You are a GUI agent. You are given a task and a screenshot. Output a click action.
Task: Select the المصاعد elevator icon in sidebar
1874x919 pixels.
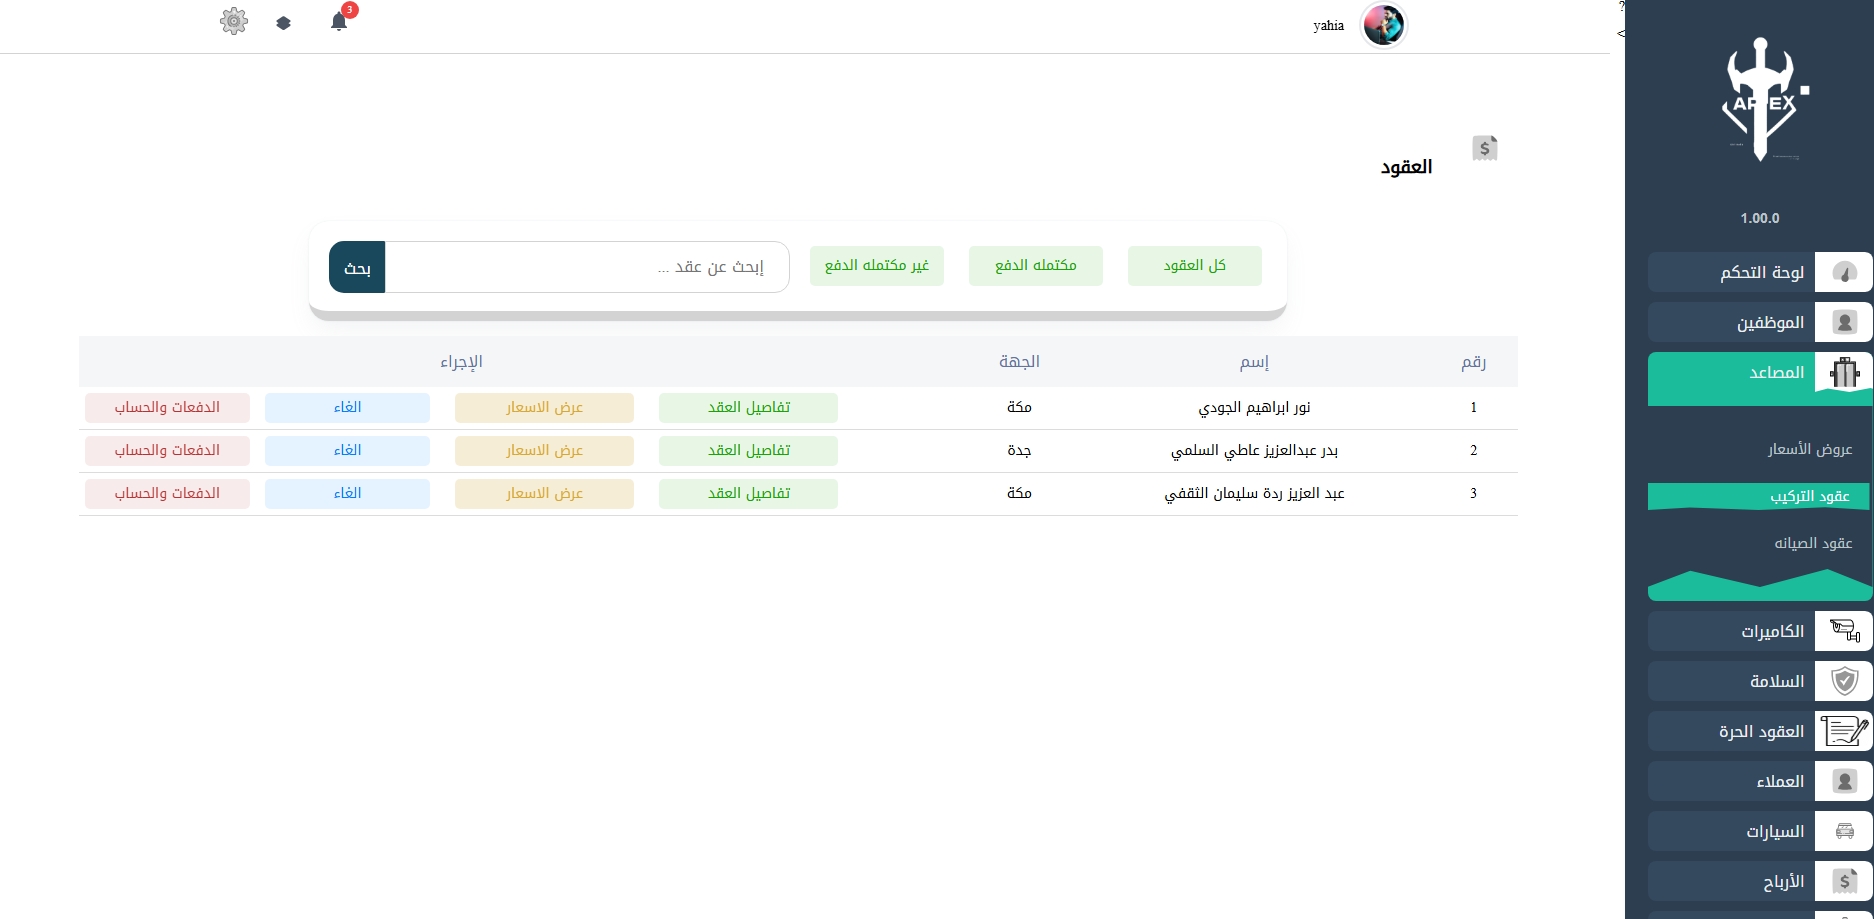(x=1843, y=372)
